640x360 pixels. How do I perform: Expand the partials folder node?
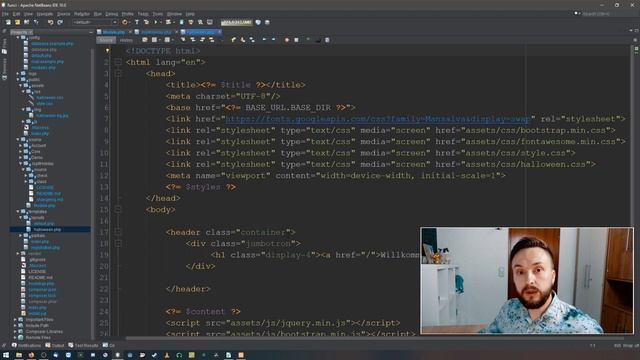coord(20,236)
